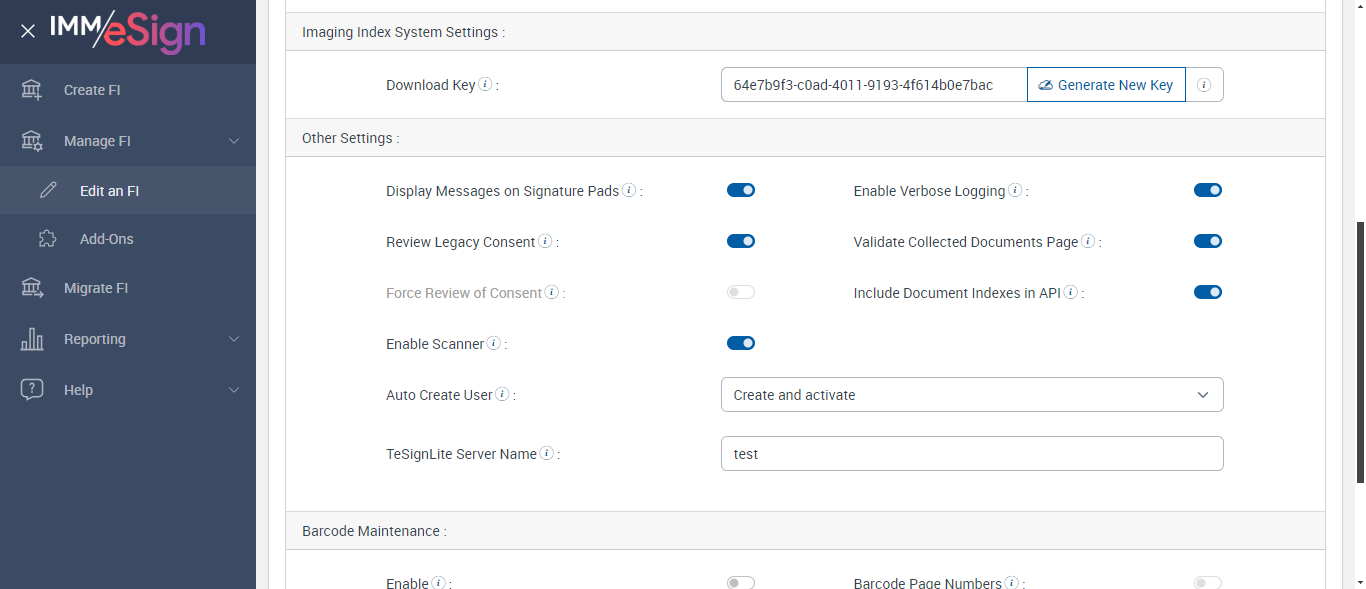Switch off Include Document Indexes in API
The image size is (1366, 589).
click(1208, 292)
